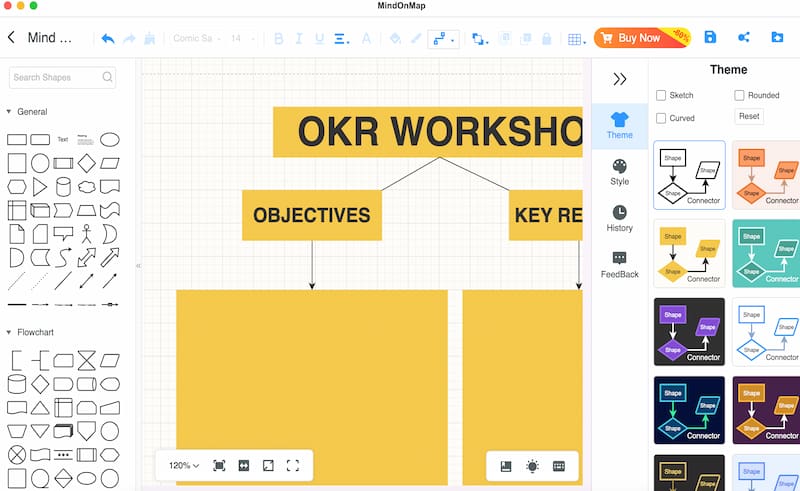This screenshot has height=491, width=800.
Task: Open the font family dropdown
Action: (197, 38)
